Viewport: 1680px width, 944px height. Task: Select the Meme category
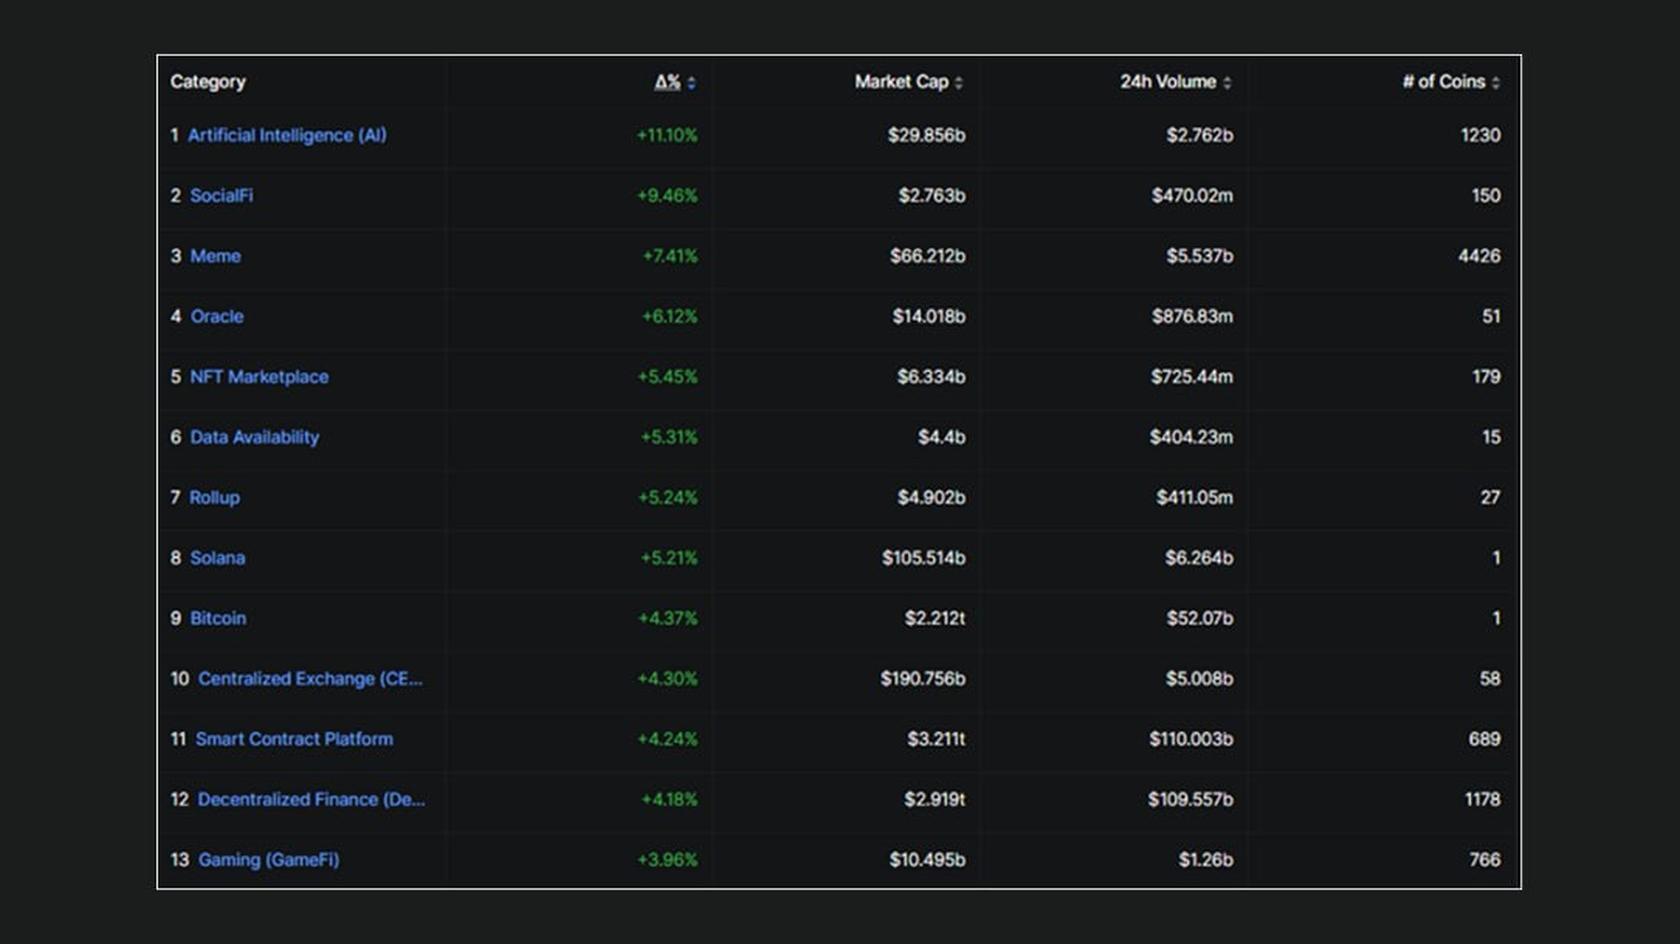[x=213, y=256]
